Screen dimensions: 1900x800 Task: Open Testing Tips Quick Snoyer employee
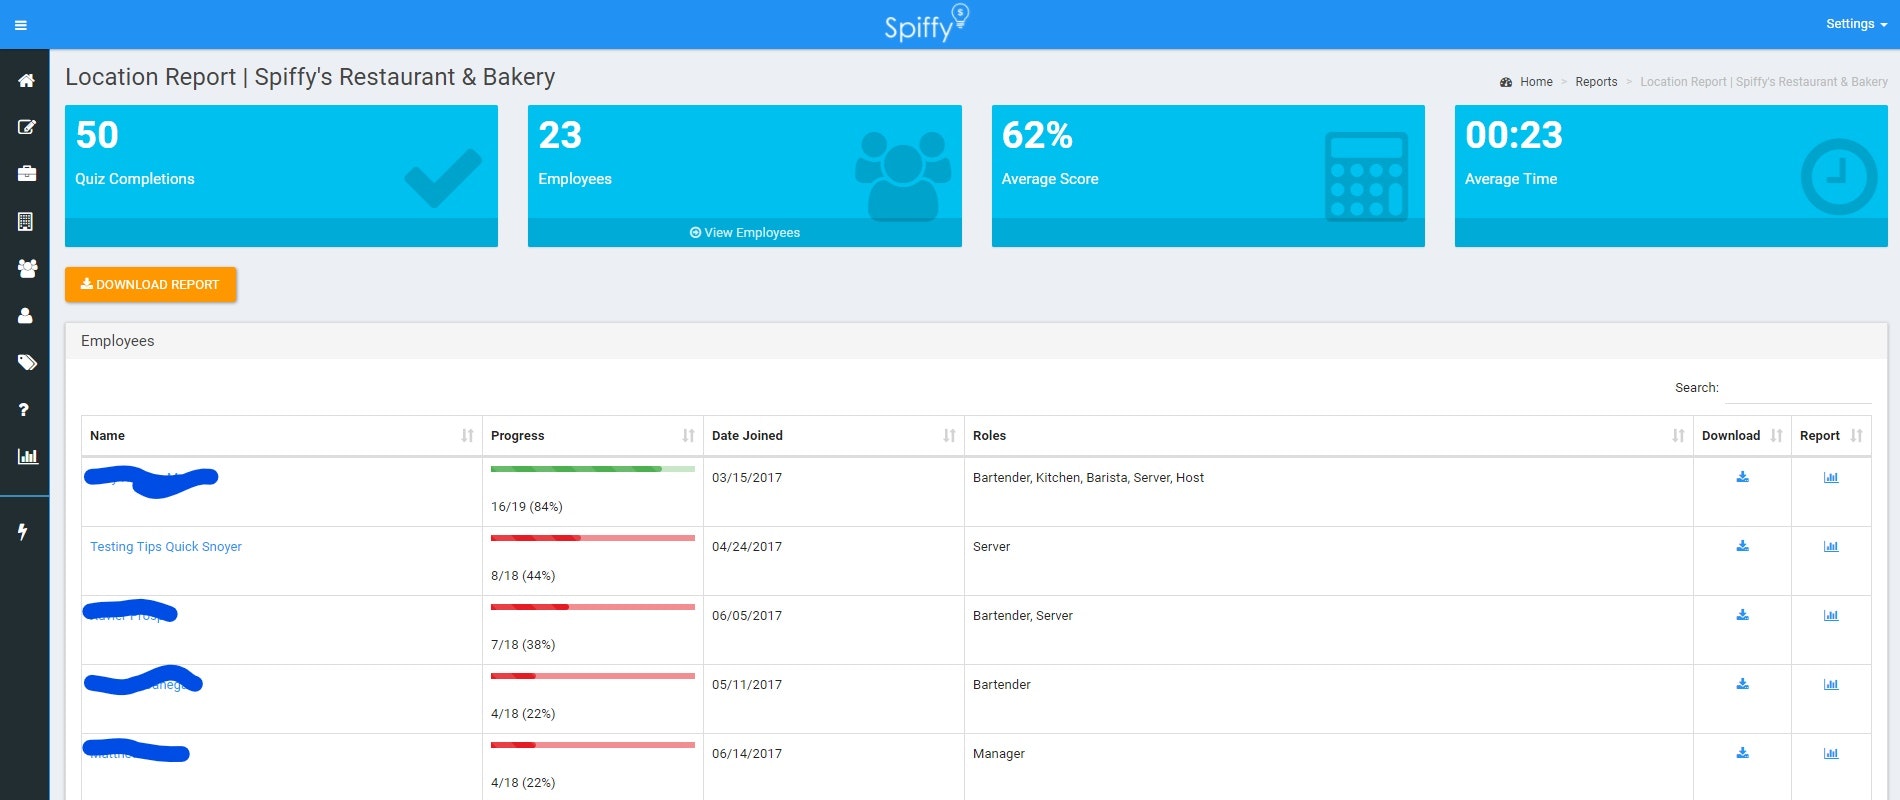click(166, 547)
